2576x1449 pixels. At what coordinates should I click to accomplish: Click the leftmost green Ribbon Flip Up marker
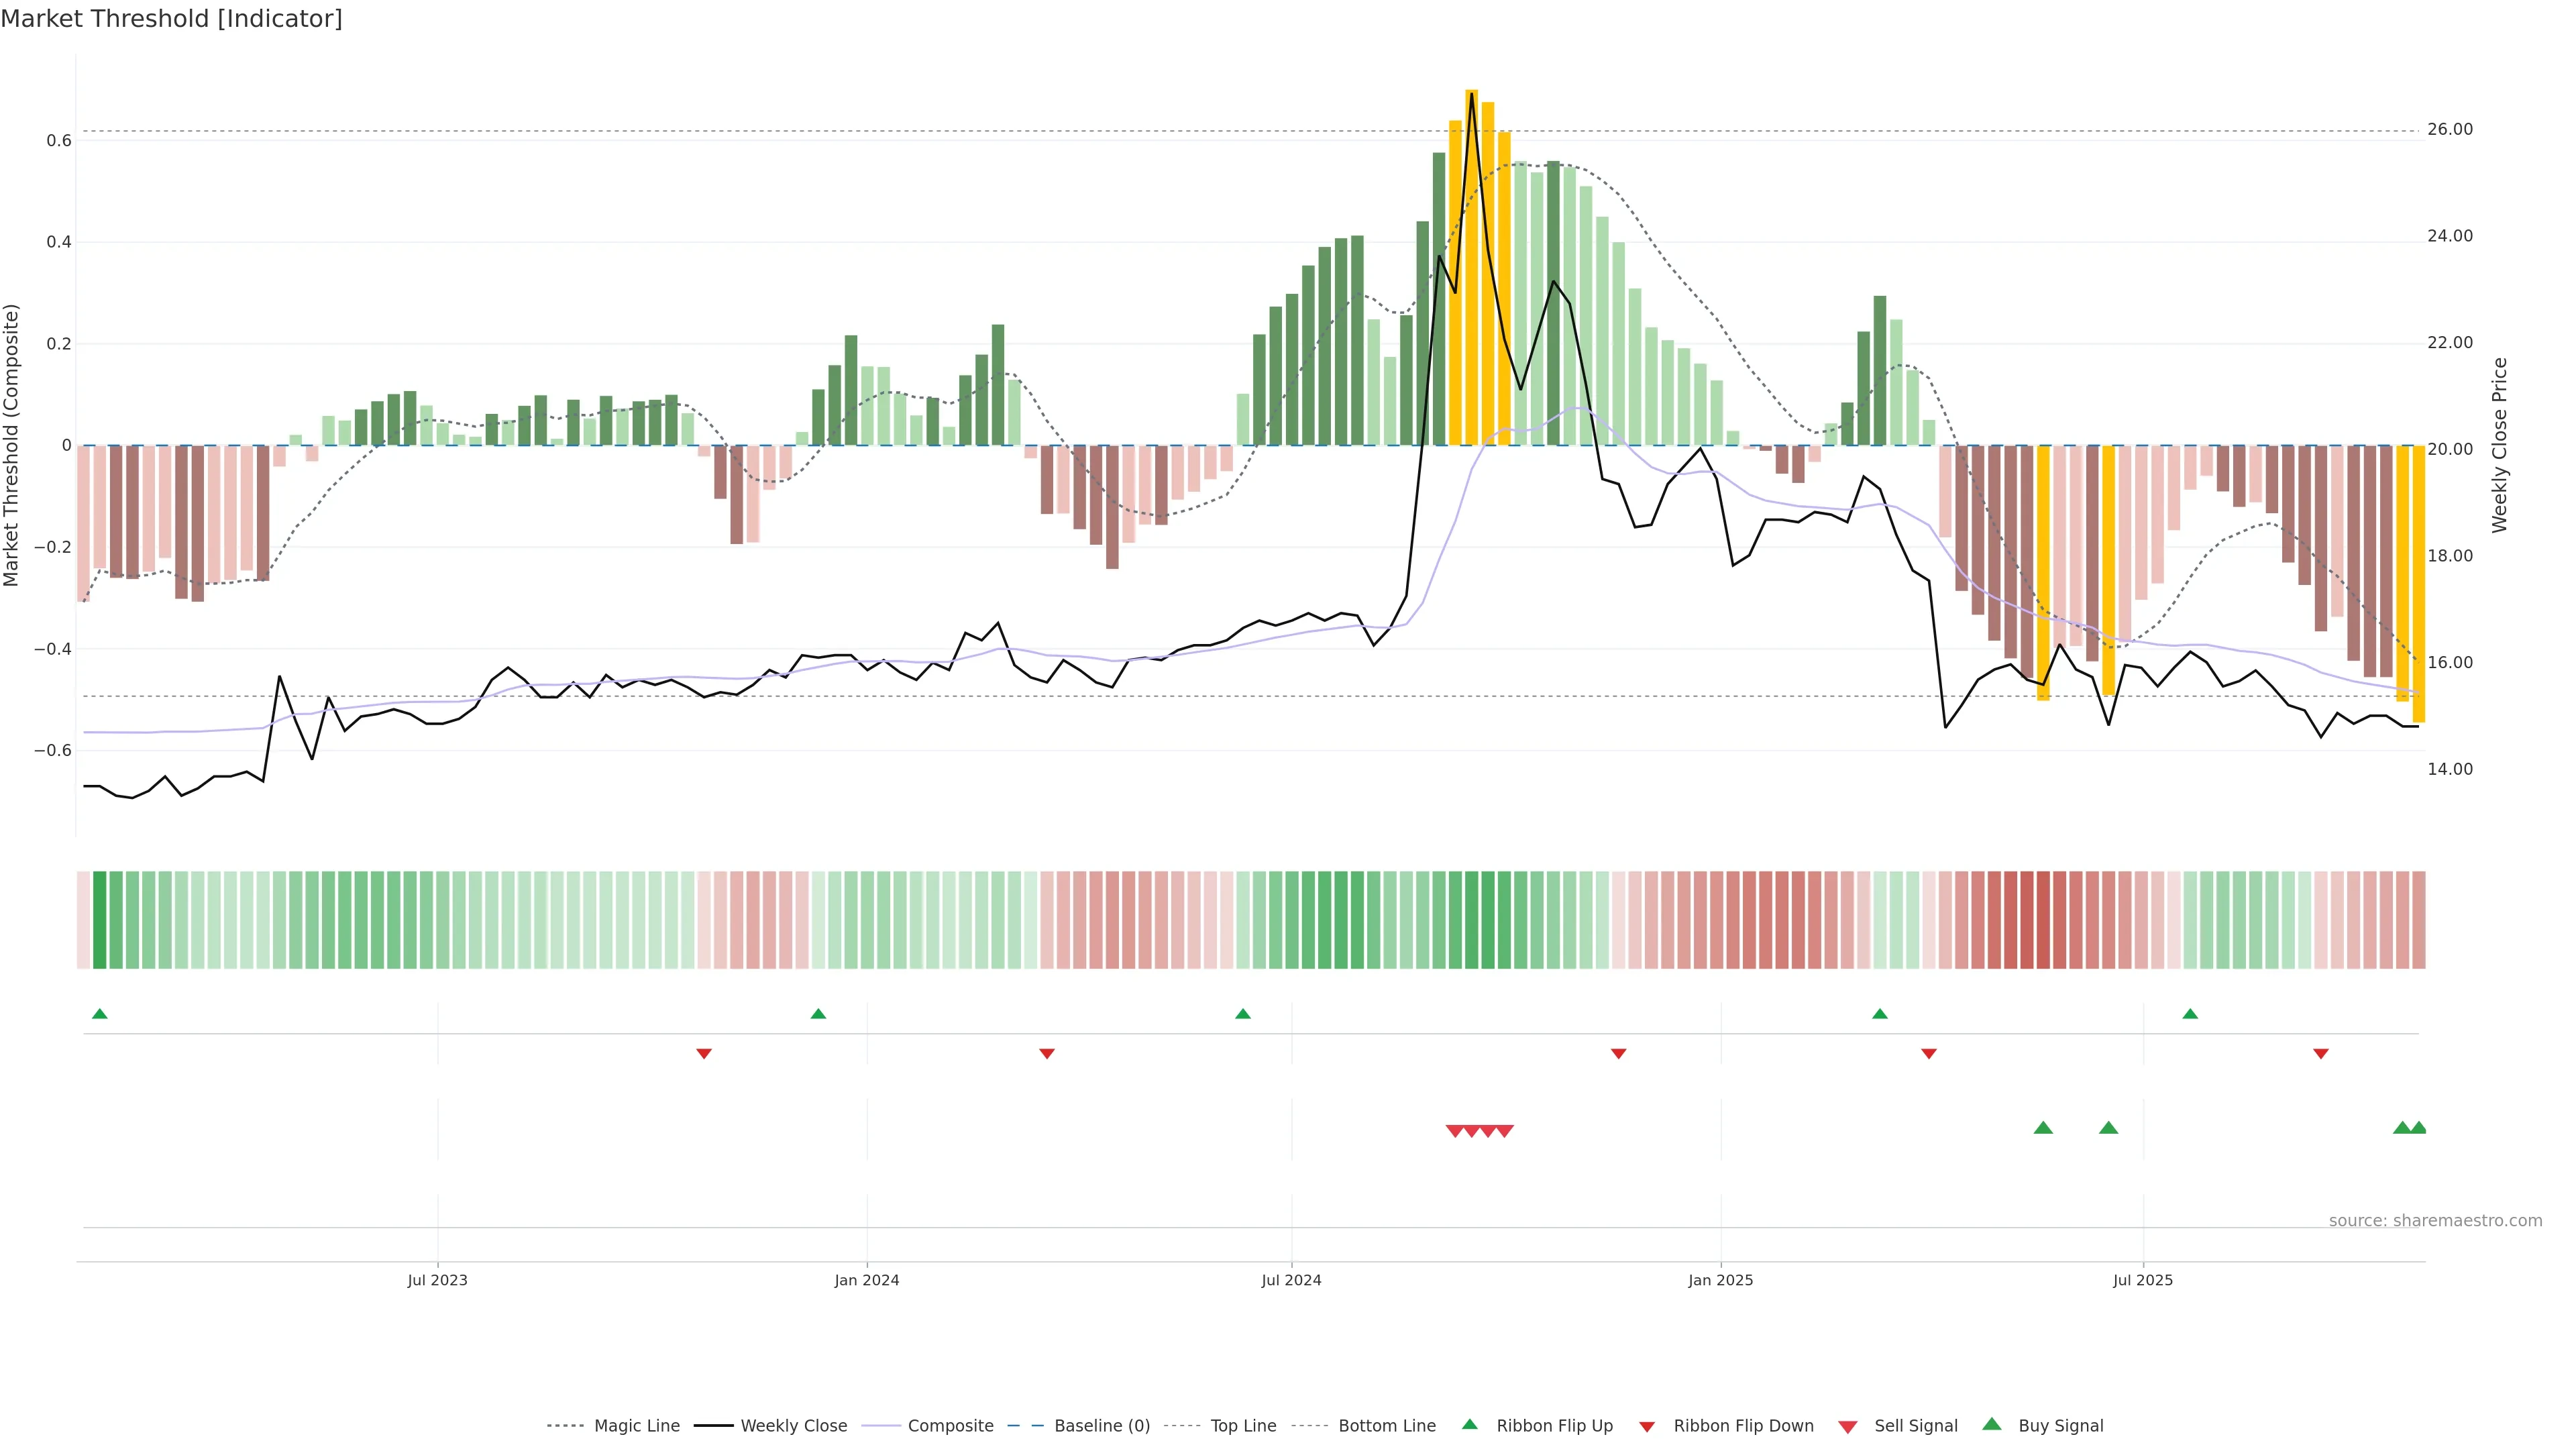(x=99, y=1014)
